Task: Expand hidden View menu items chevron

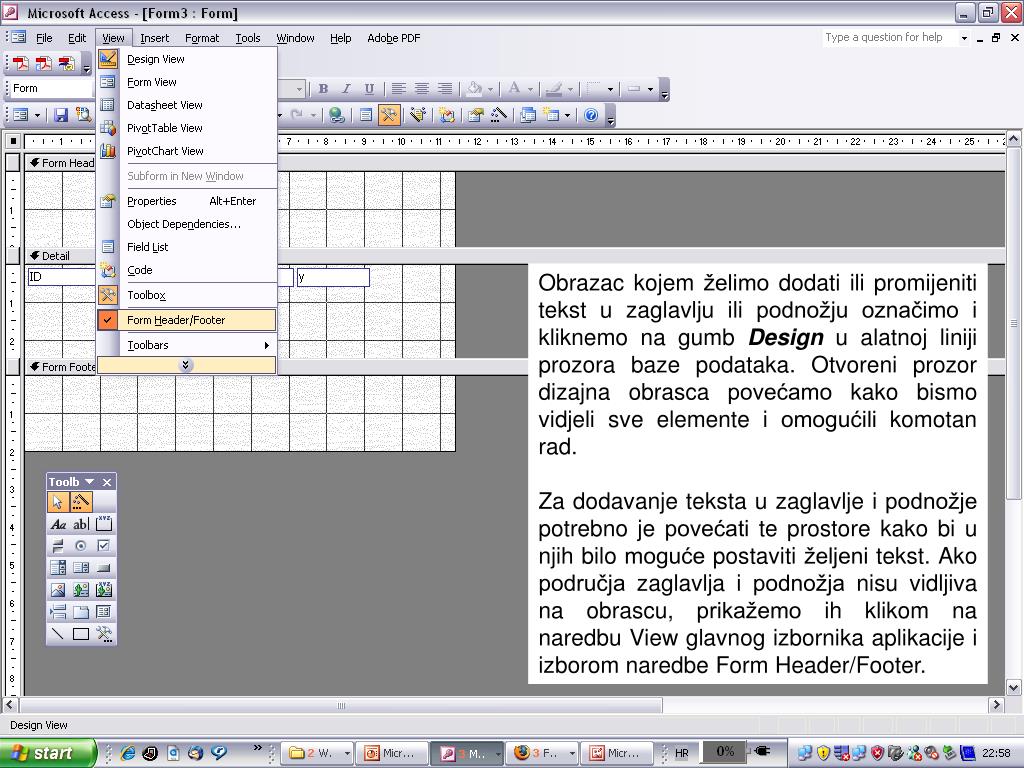Action: click(186, 365)
